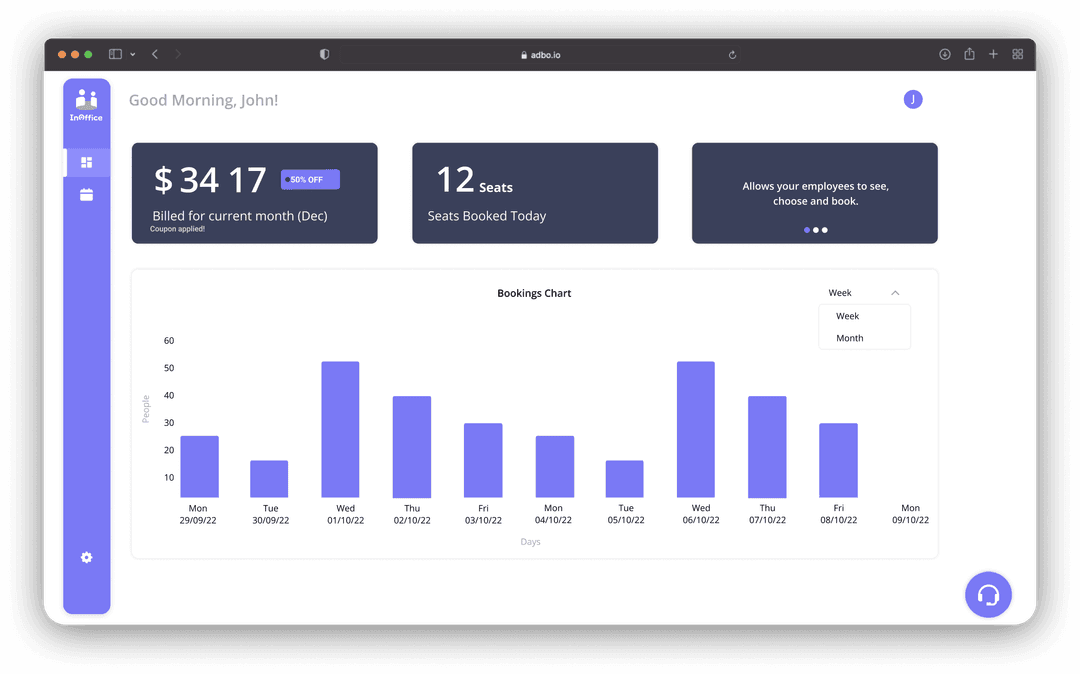Click the 50% OFF coupon badge

coord(310,180)
